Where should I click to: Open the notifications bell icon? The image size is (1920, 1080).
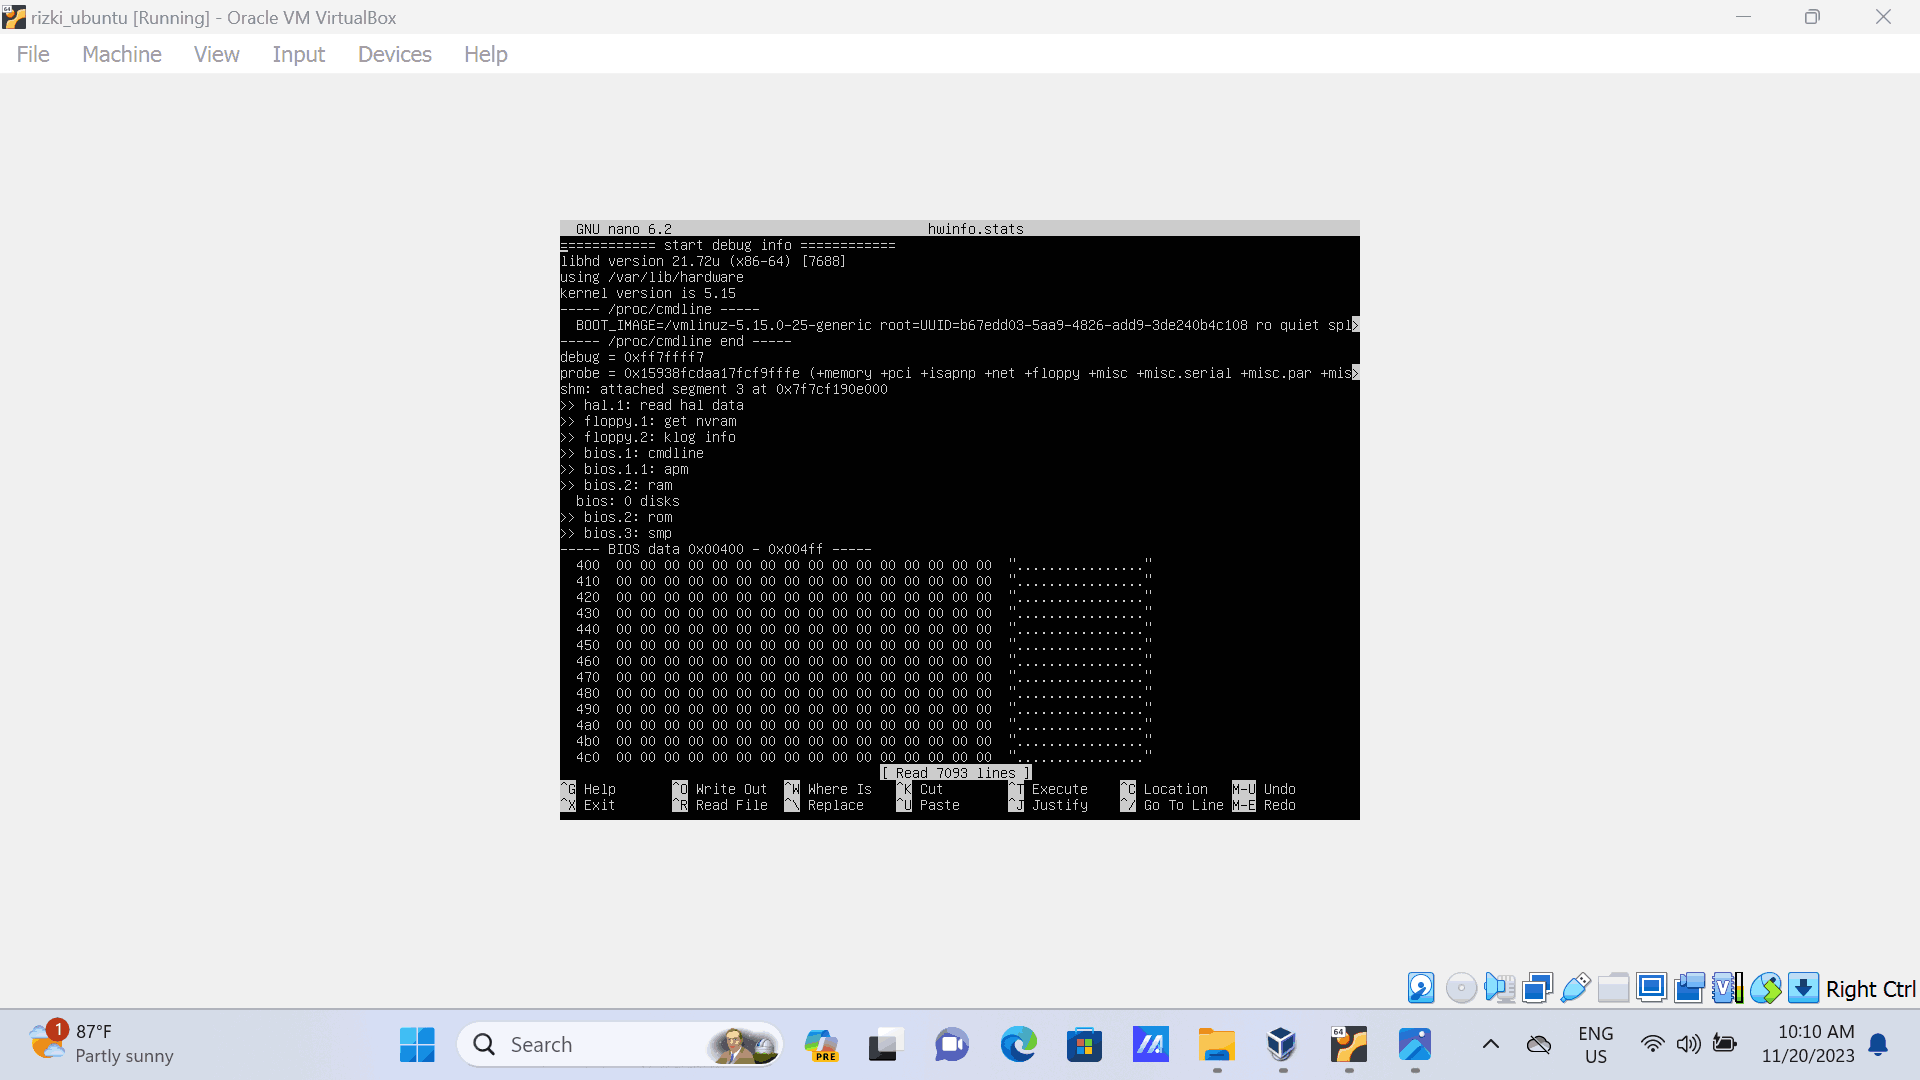click(x=1879, y=1045)
